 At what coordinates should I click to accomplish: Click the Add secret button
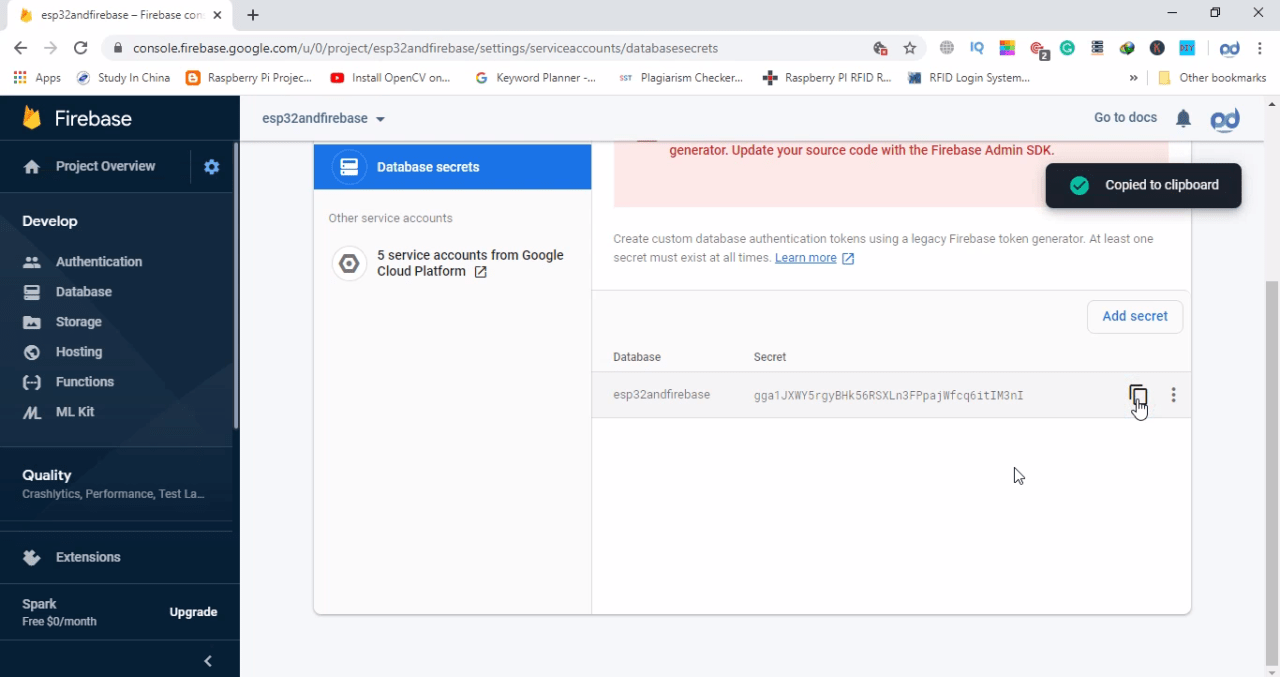[1134, 316]
